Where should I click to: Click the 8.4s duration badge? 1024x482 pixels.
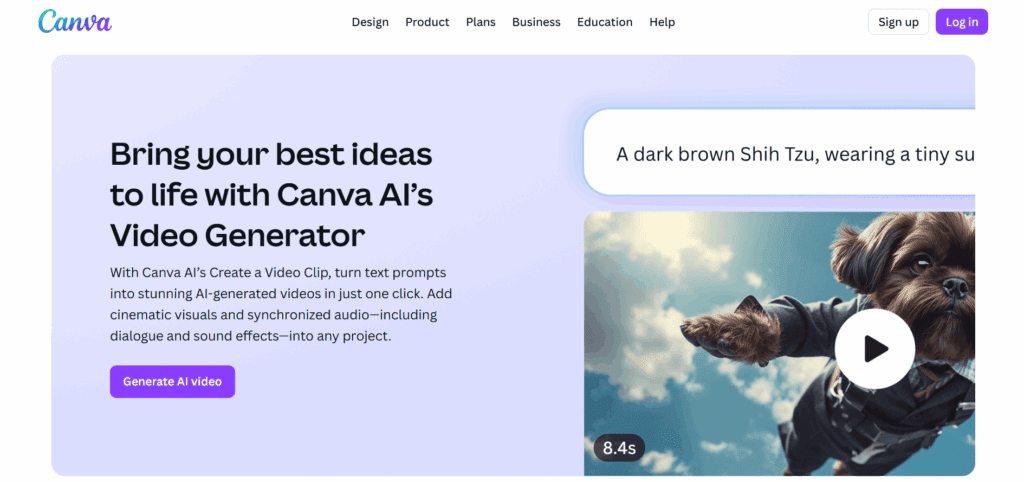tap(619, 448)
